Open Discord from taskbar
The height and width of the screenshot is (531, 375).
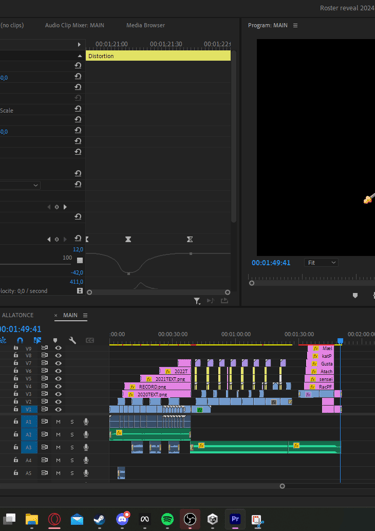[x=122, y=518]
